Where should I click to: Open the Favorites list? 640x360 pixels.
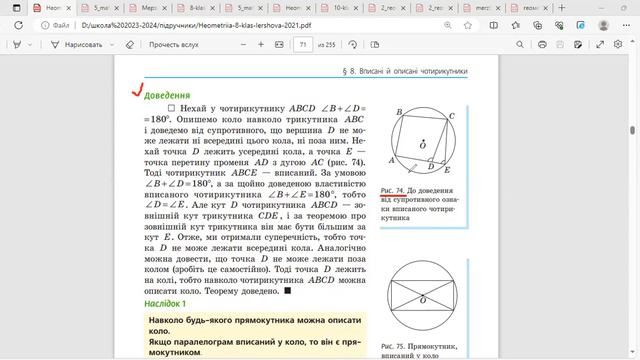(x=516, y=25)
